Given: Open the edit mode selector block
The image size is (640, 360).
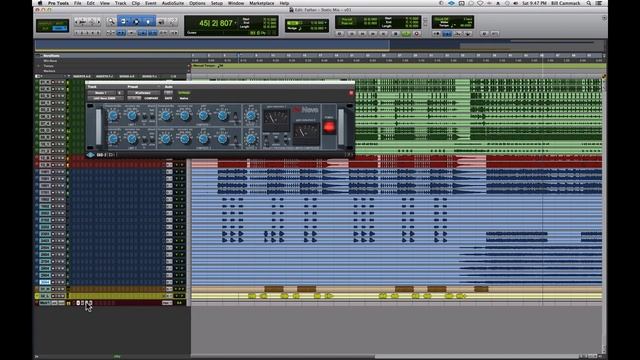Looking at the screenshot, I should (53, 26).
